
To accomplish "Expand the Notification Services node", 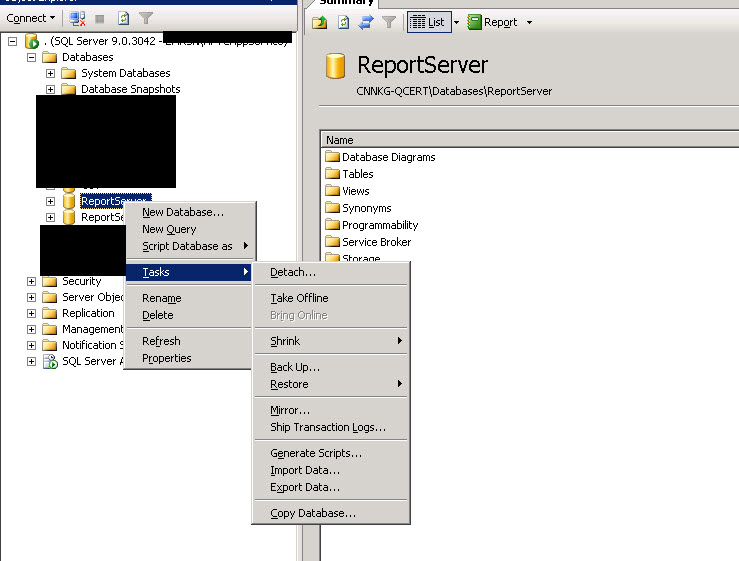I will 32,346.
